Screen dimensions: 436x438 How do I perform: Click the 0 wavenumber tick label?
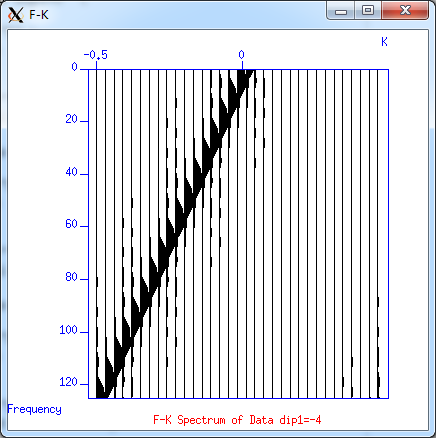[x=241, y=55]
